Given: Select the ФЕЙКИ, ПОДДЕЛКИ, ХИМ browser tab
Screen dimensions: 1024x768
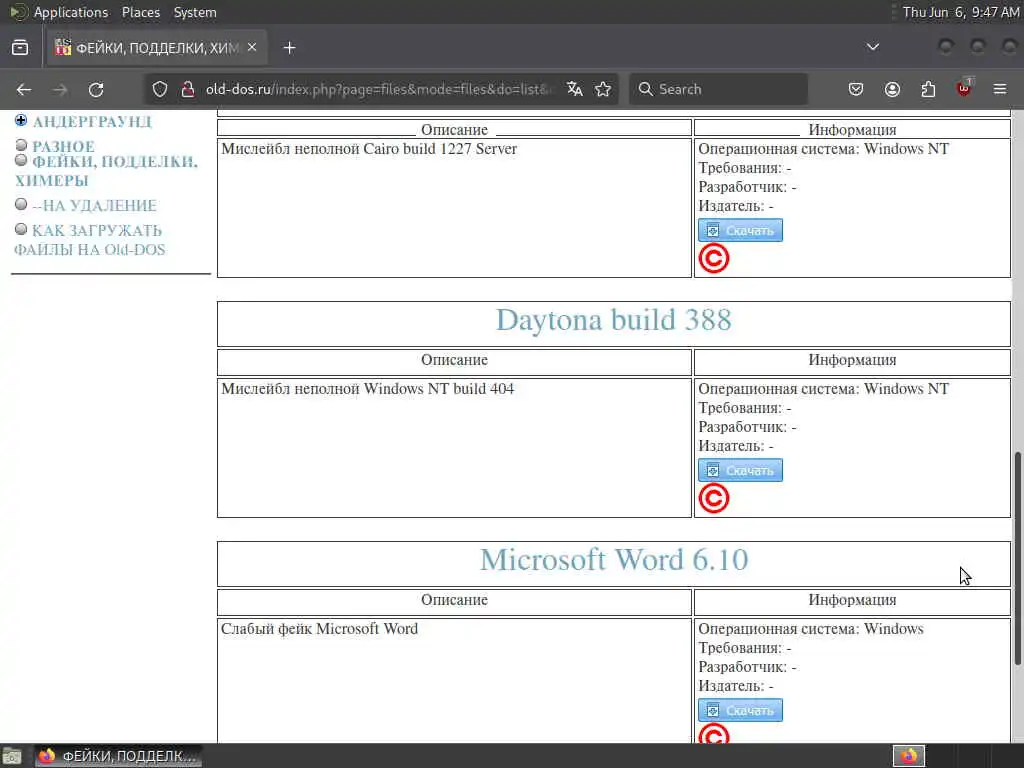Looking at the screenshot, I should (x=157, y=48).
